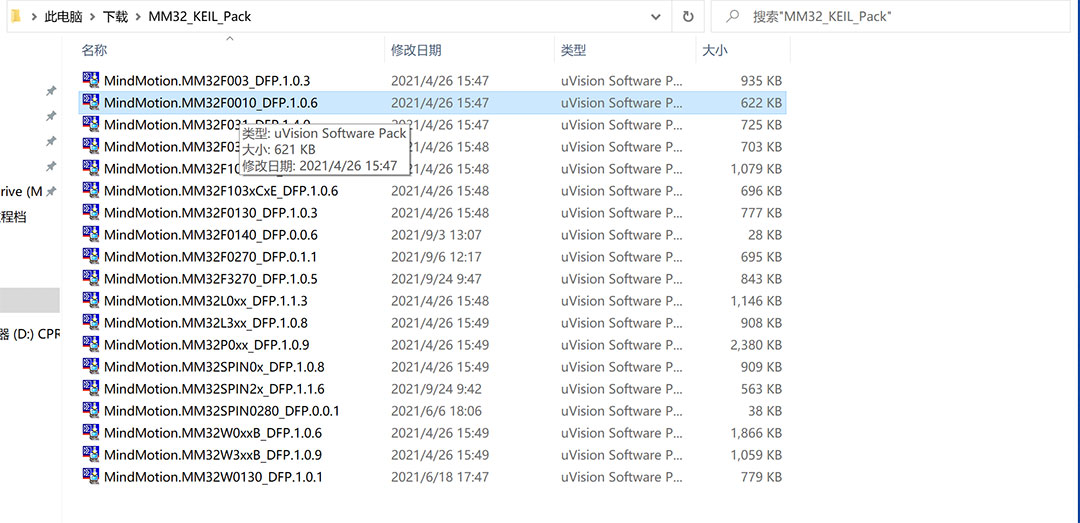Click the MM32F3270_DFP.1.0.5 file icon
1080x523 pixels.
click(x=90, y=278)
